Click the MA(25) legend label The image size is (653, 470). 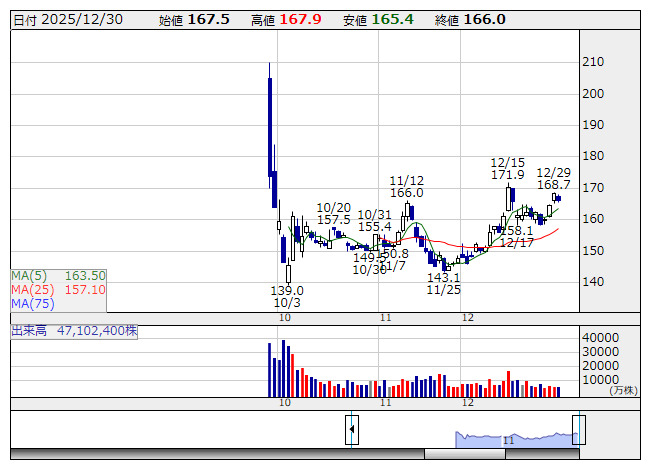(33, 290)
